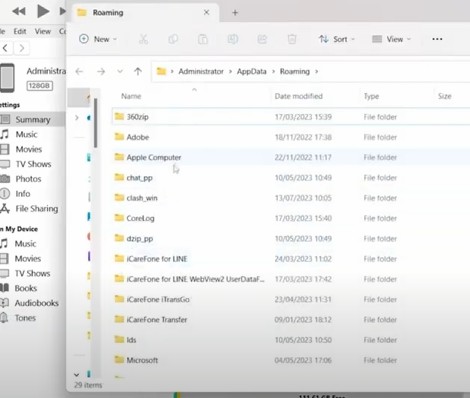This screenshot has width=470, height=398.
Task: Open TV Shows under On My Device
Action: click(x=32, y=273)
